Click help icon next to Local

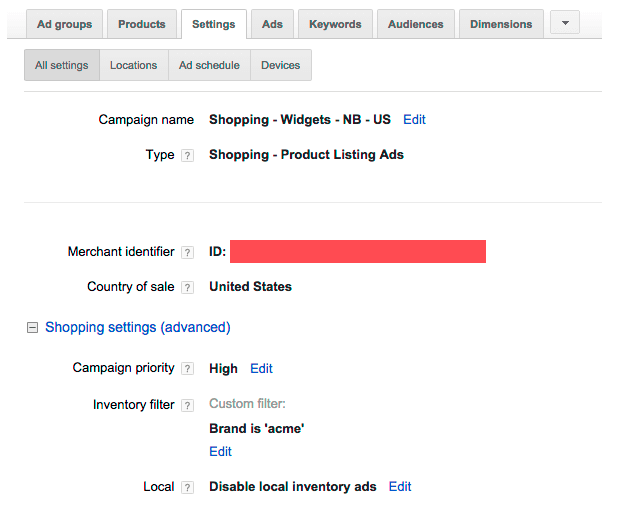pos(187,488)
